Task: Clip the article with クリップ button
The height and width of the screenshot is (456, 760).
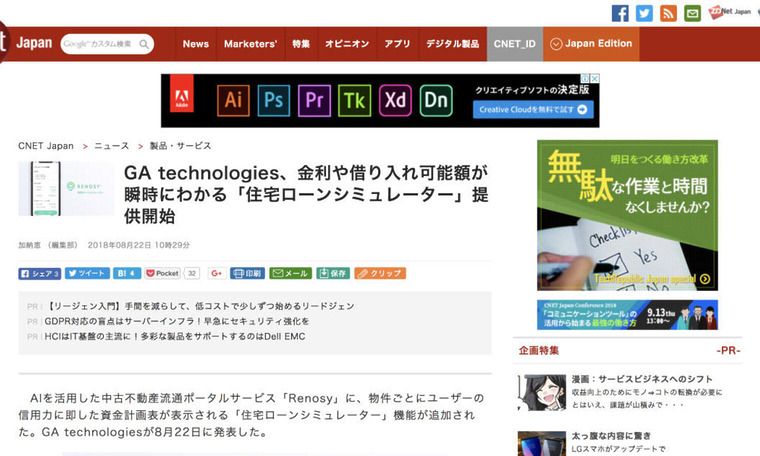Action: point(380,273)
